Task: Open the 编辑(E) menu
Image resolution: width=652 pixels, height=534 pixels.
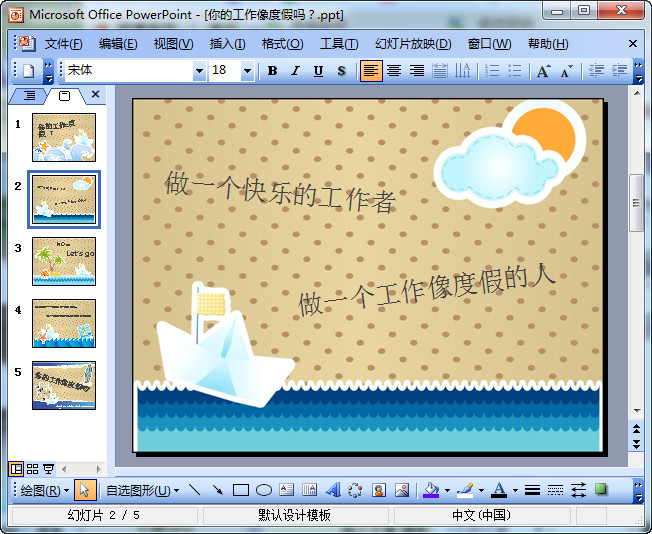Action: click(x=118, y=44)
